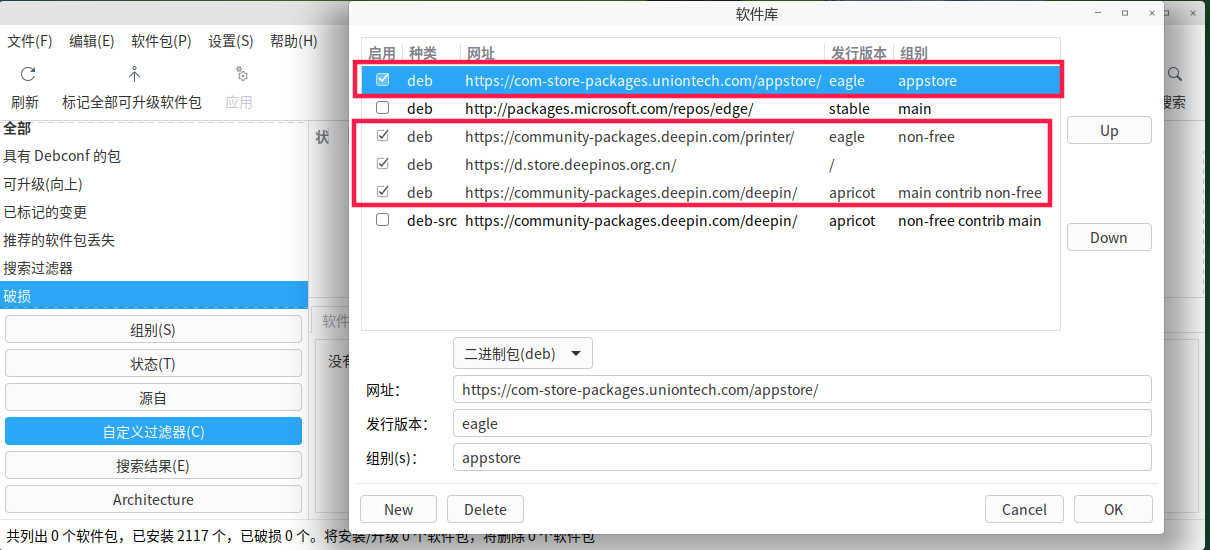Screen dimensions: 1210x550
Task: Click the Down button
Action: tap(1109, 237)
